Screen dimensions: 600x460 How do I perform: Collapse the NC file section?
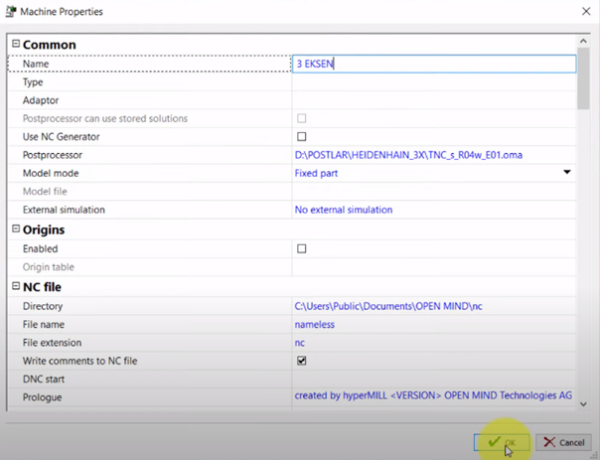[14, 287]
